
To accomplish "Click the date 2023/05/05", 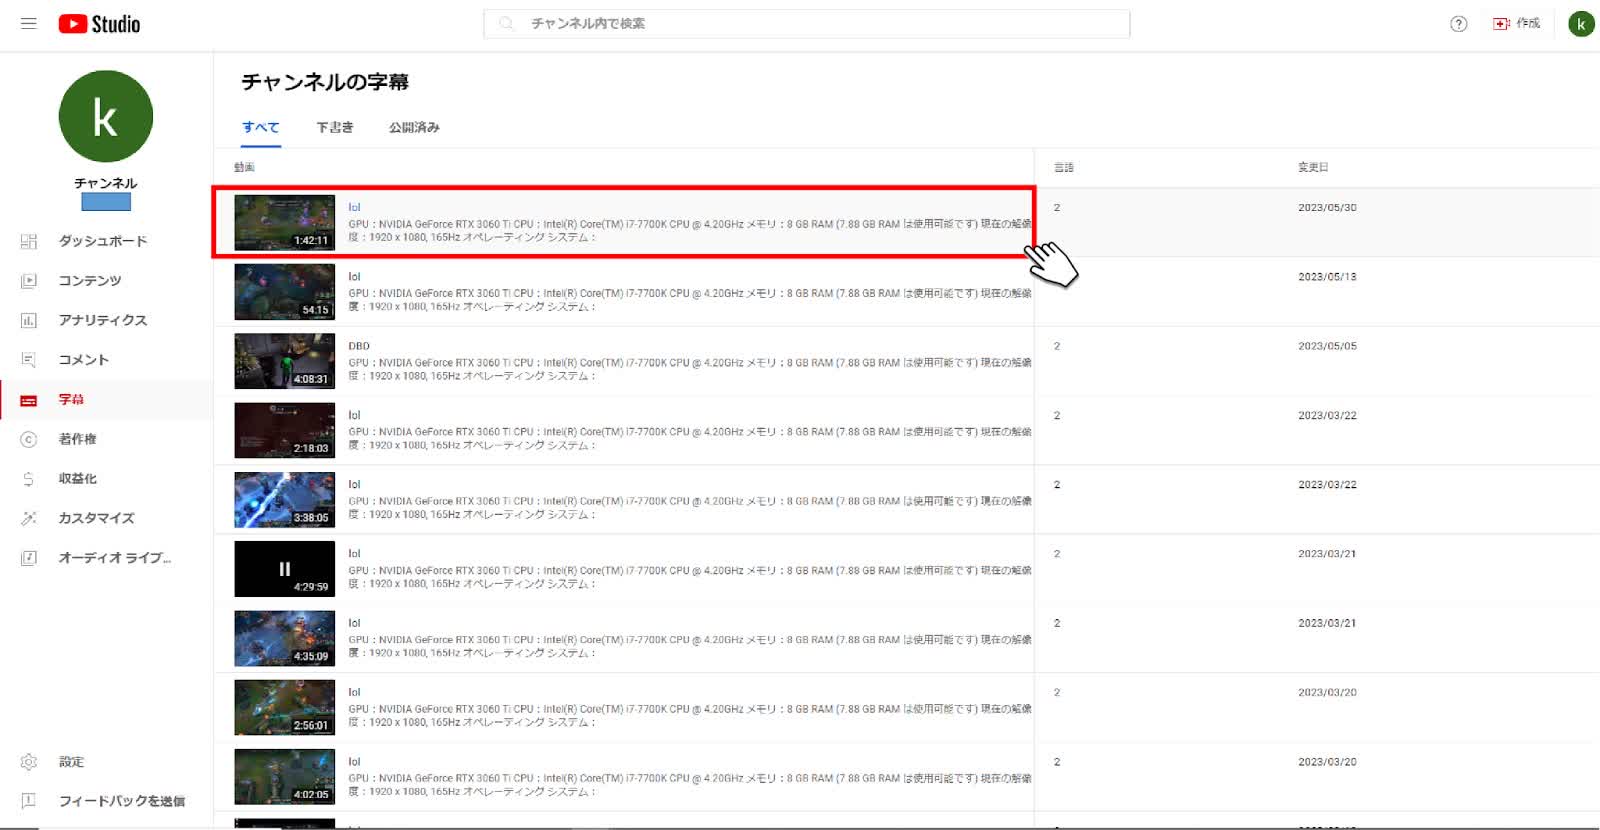I will click(1327, 346).
